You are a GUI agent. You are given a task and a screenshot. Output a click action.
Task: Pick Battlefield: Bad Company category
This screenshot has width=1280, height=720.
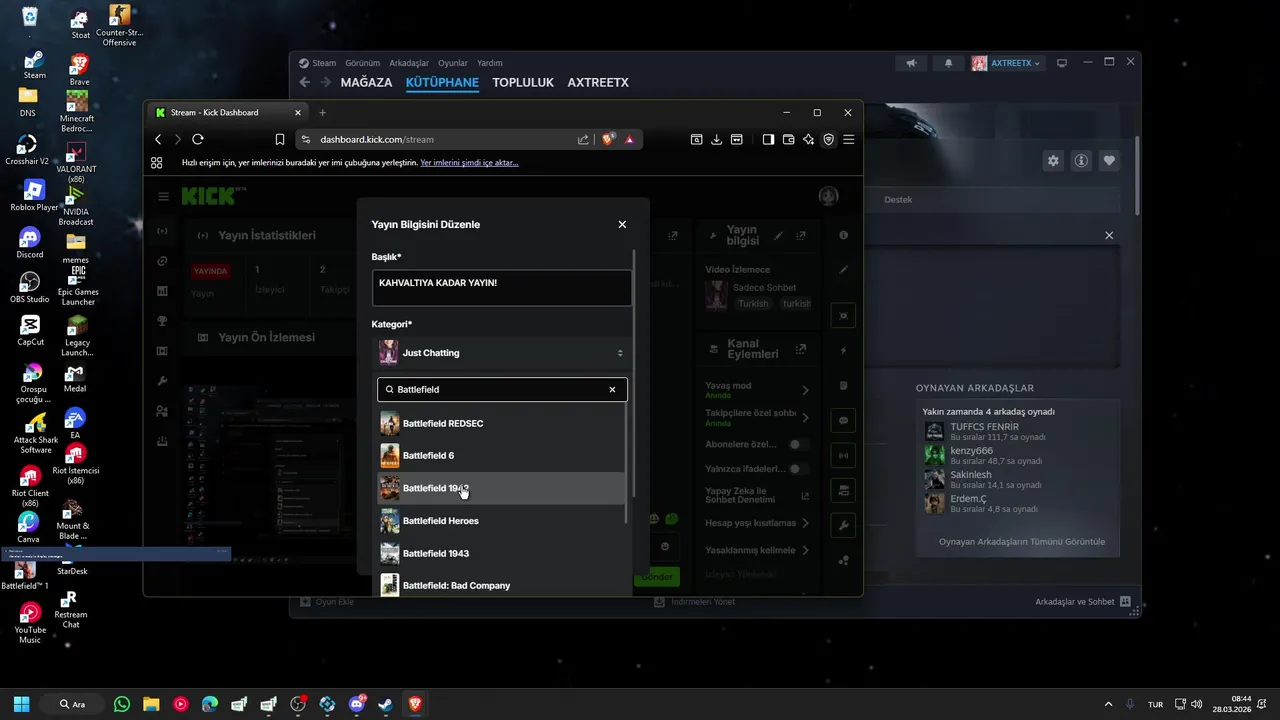[x=502, y=584]
